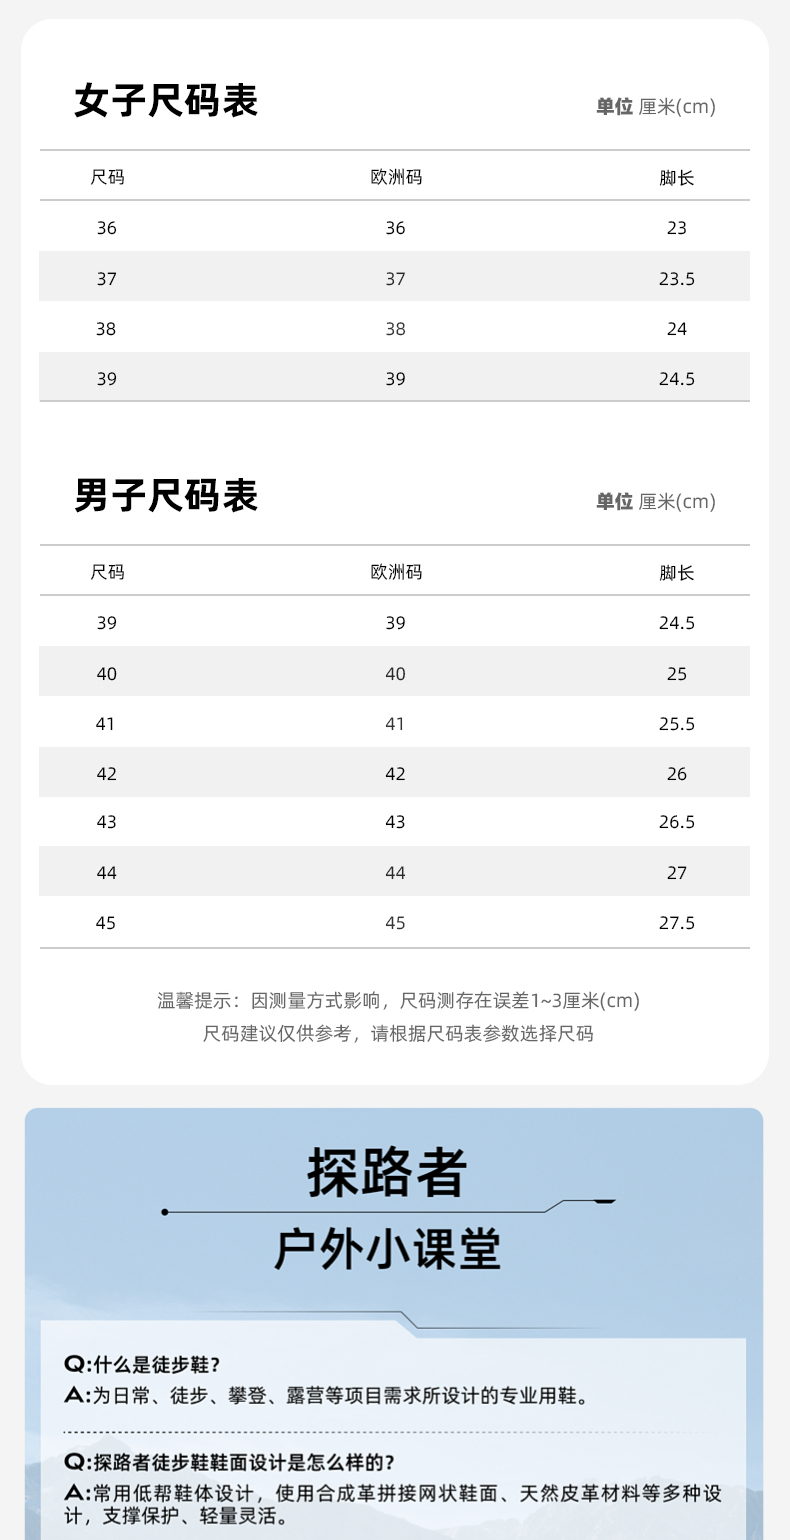
Task: Click the Q icon before 探路者徒步鞋鞋面设计 question
Action: point(75,1462)
